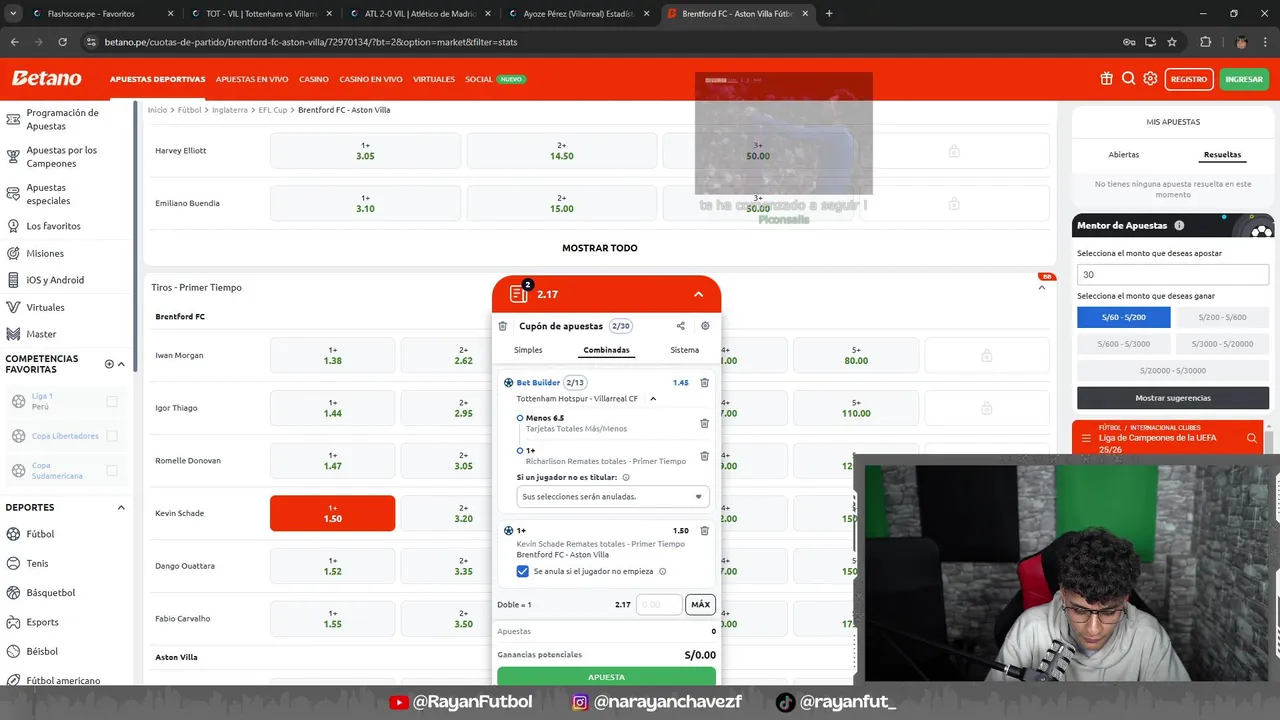Tick the Copa Sudamericana favorite checkbox
The image size is (1280, 720).
(x=112, y=471)
